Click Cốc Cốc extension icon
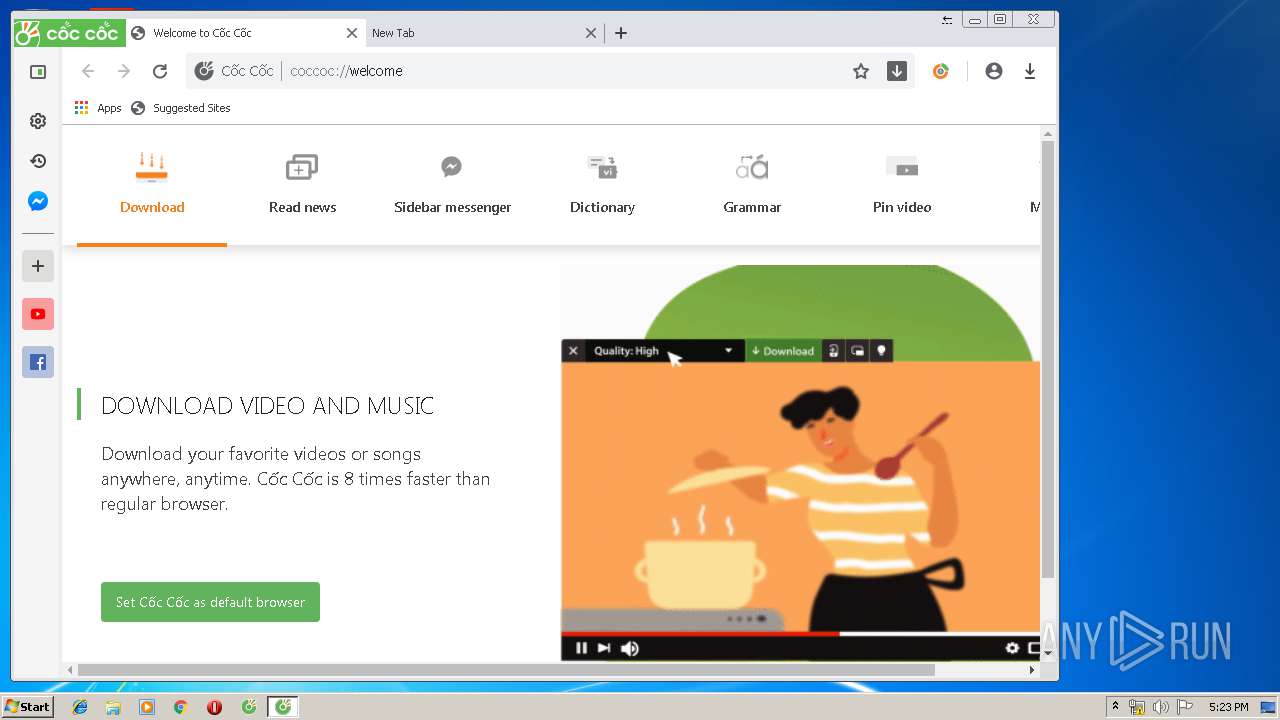This screenshot has width=1280, height=720. click(941, 71)
